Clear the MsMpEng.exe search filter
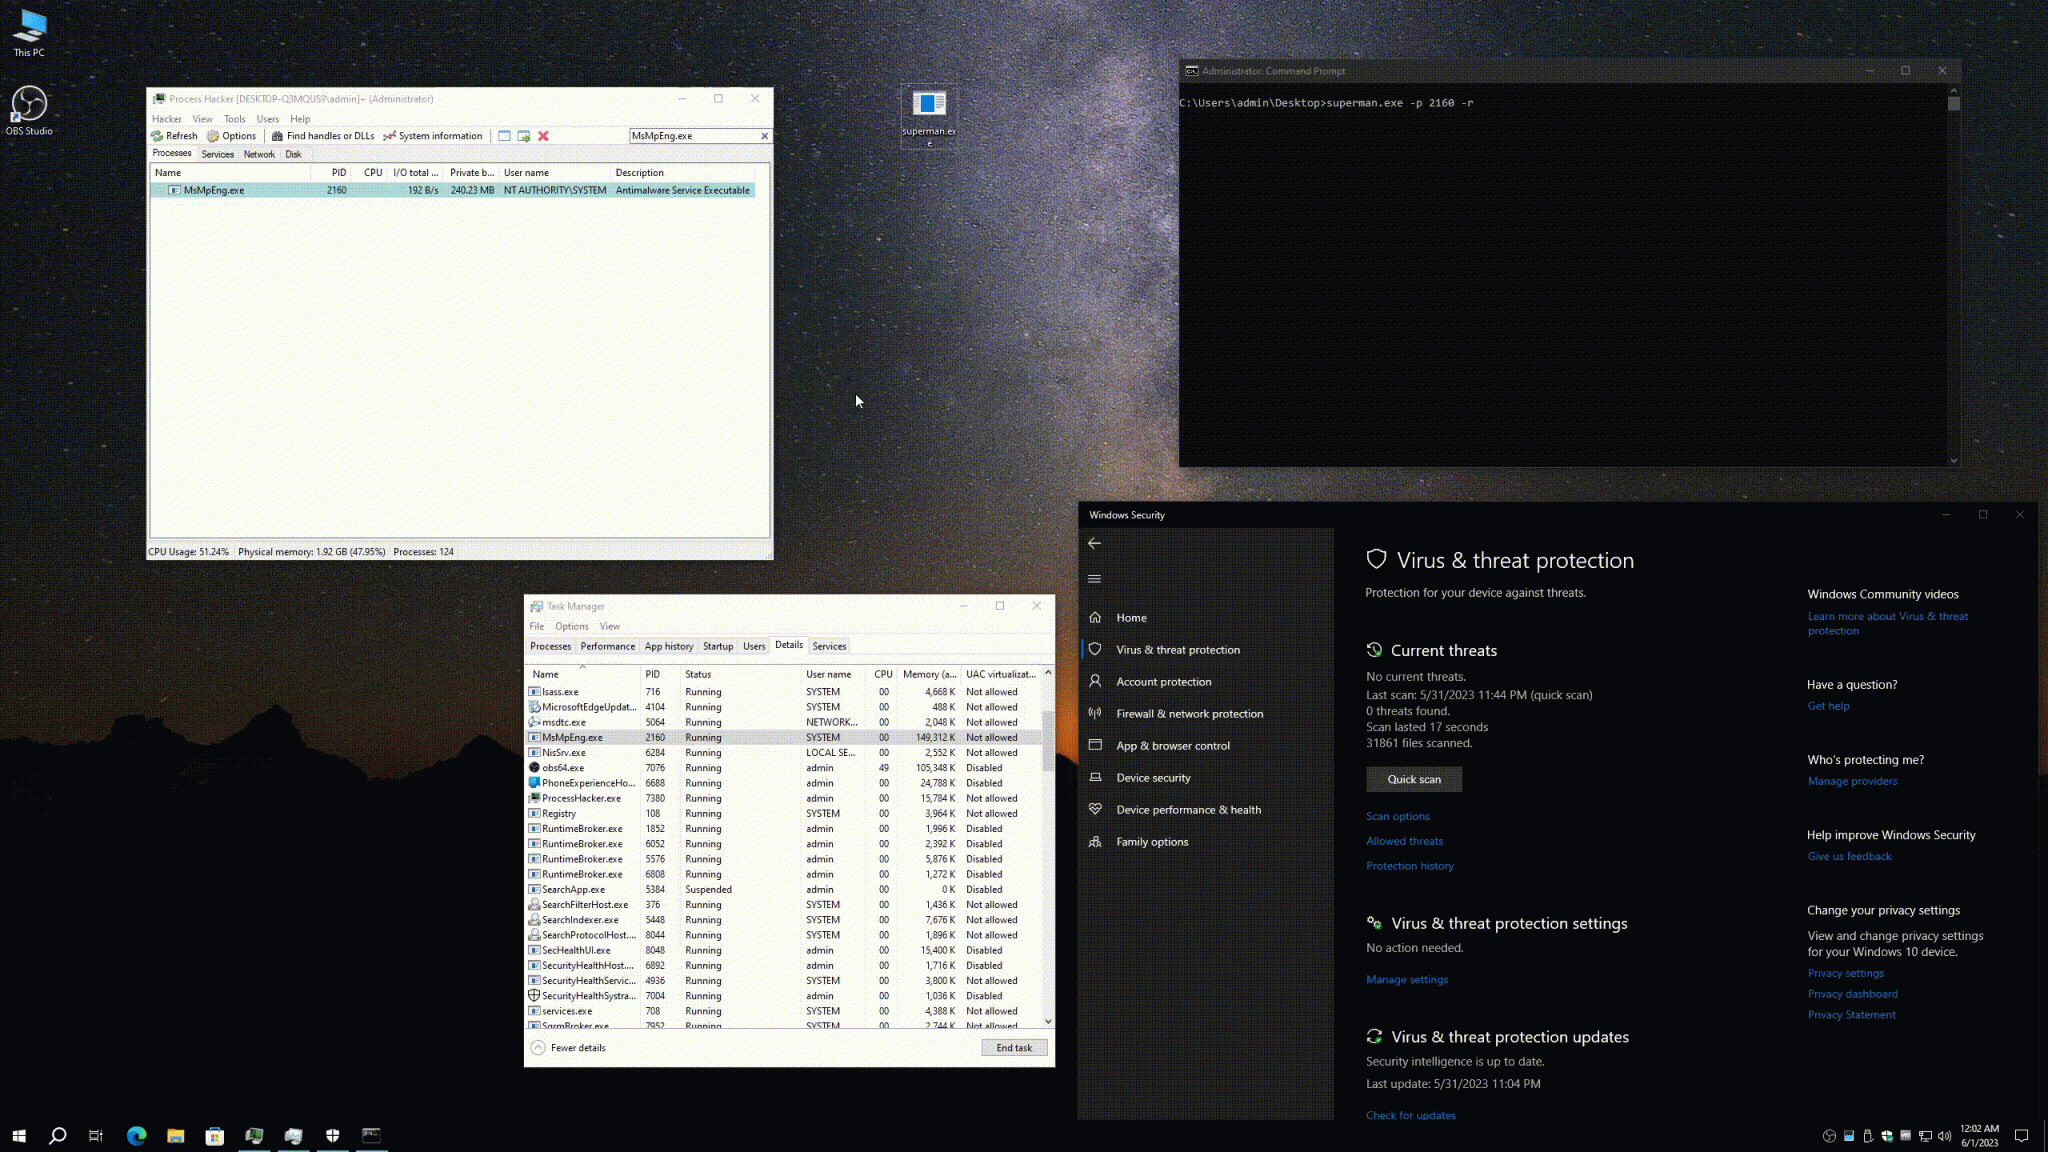 coord(765,136)
